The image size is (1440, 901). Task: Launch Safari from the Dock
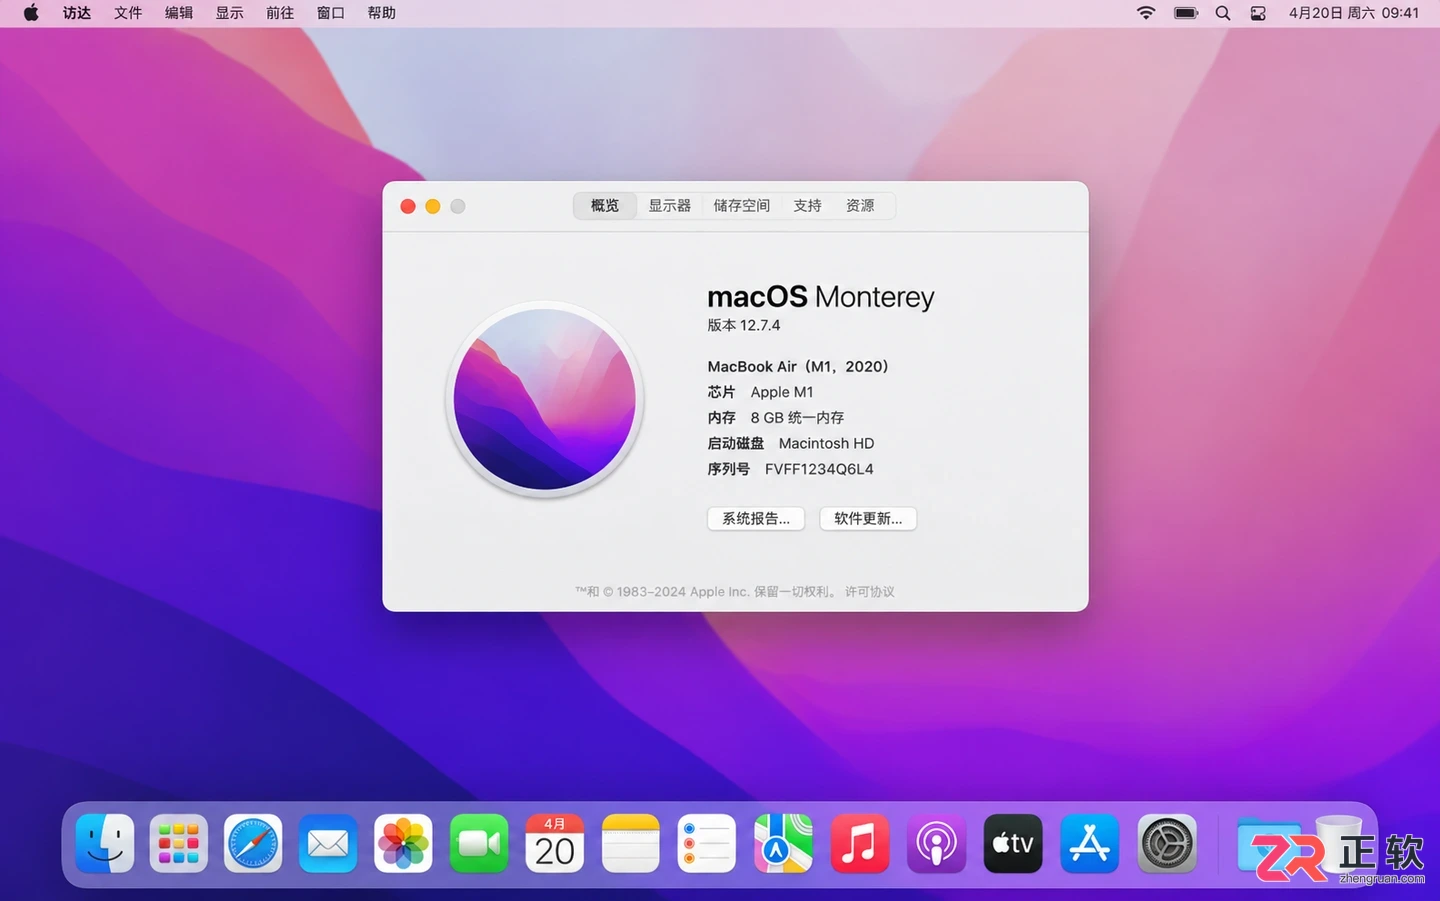pyautogui.click(x=253, y=843)
